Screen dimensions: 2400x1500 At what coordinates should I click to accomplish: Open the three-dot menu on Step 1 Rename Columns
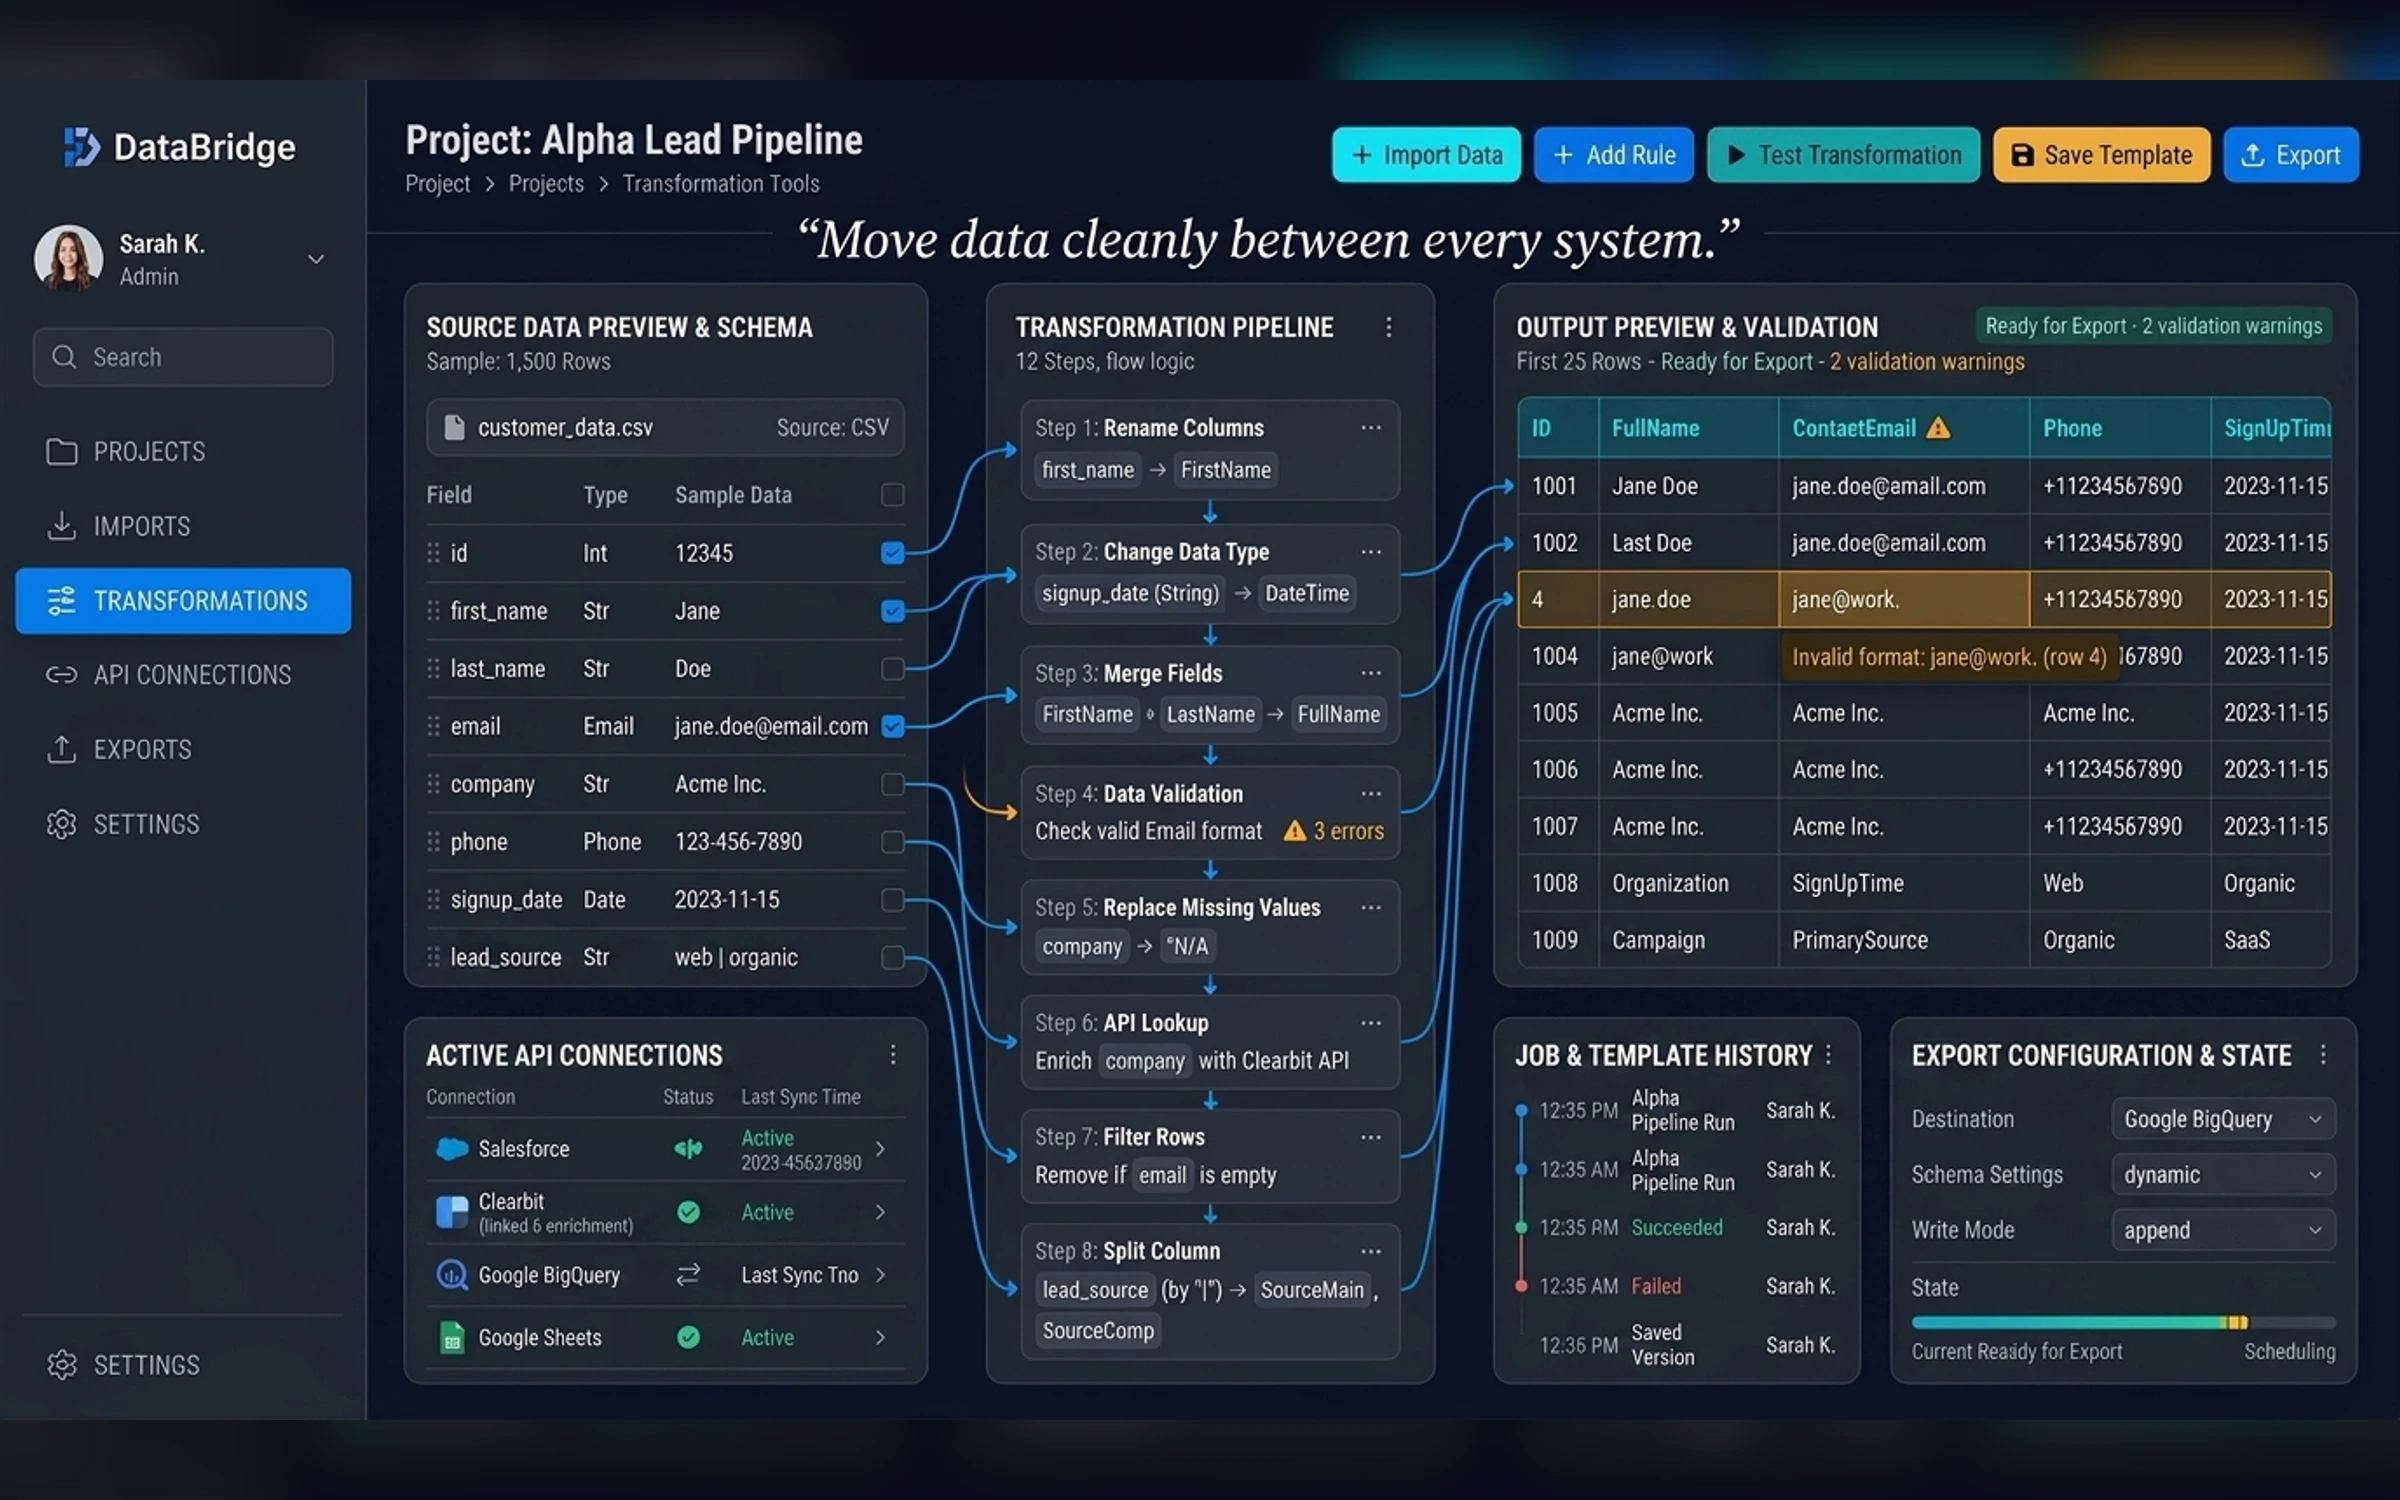(x=1371, y=428)
